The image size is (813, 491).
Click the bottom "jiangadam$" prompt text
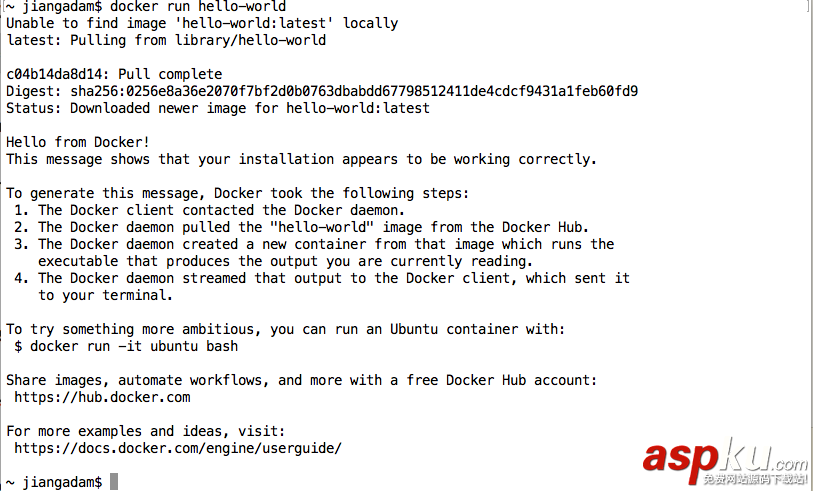[62, 482]
